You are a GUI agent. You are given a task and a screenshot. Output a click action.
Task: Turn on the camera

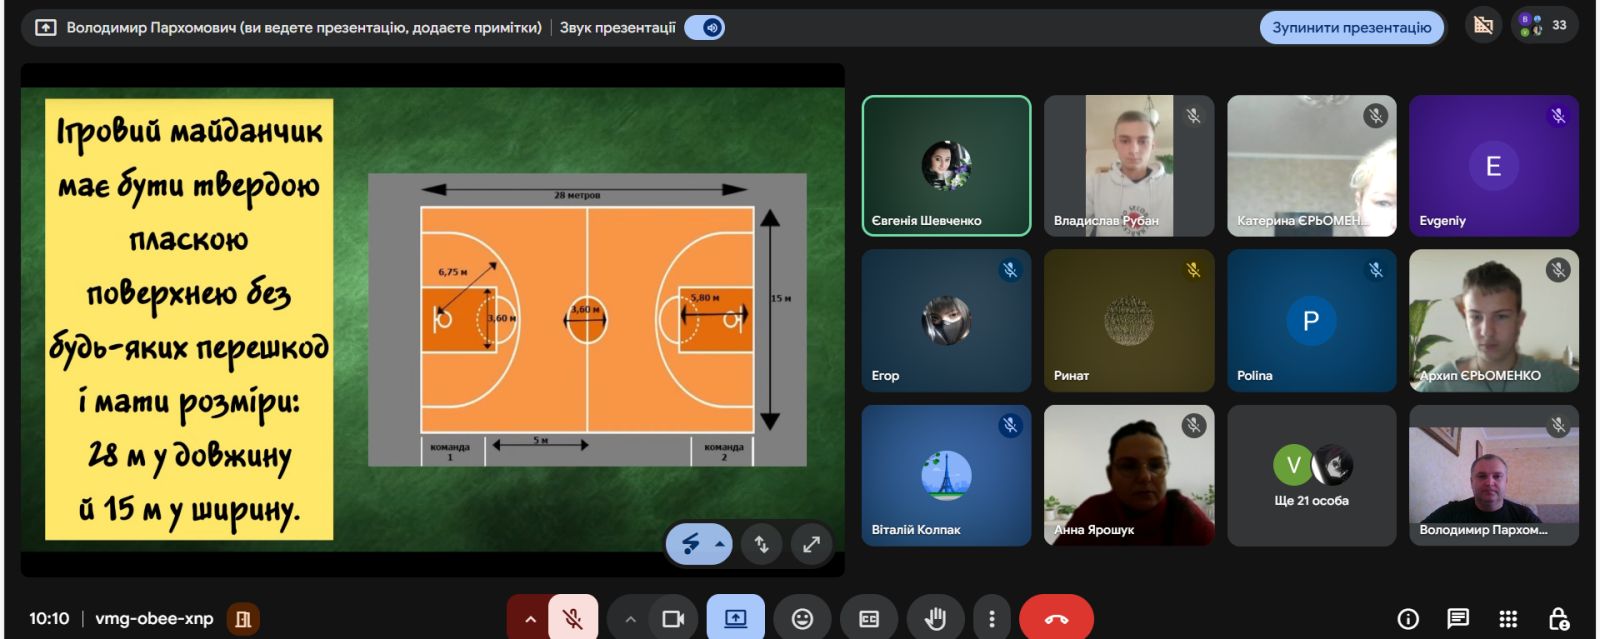click(x=673, y=619)
